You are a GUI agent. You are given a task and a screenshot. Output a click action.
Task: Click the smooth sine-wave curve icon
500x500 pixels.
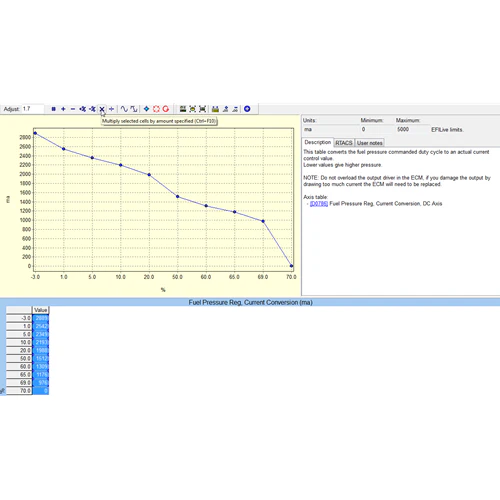click(x=124, y=109)
